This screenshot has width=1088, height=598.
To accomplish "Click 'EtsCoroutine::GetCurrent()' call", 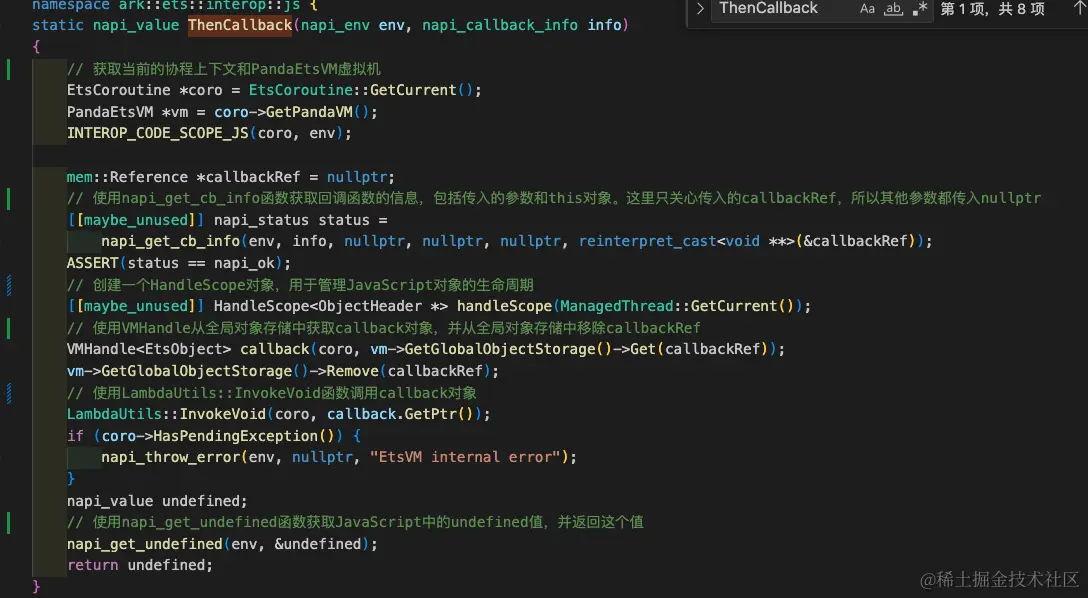I will (x=360, y=90).
